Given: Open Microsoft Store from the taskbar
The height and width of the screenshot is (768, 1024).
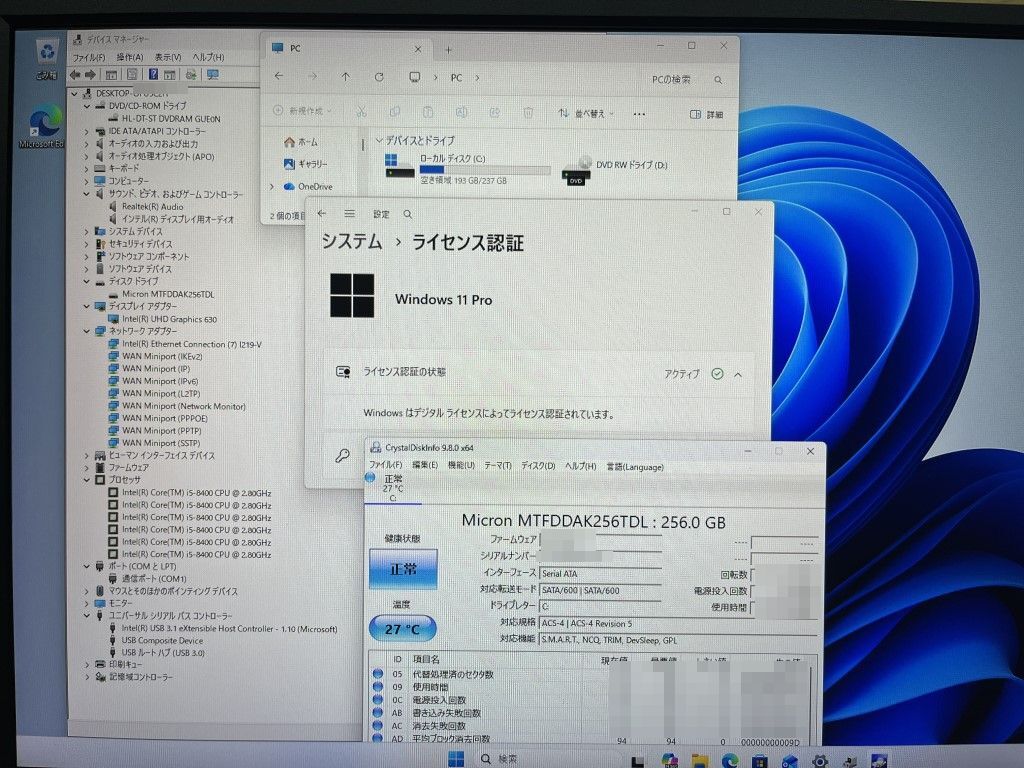Looking at the screenshot, I should click(759, 760).
